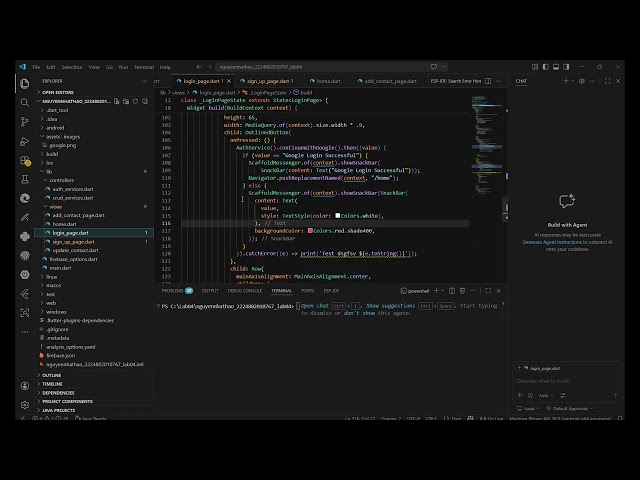Viewport: 640px width, 480px height.
Task: Open the Terminal menu
Action: pyautogui.click(x=144, y=67)
